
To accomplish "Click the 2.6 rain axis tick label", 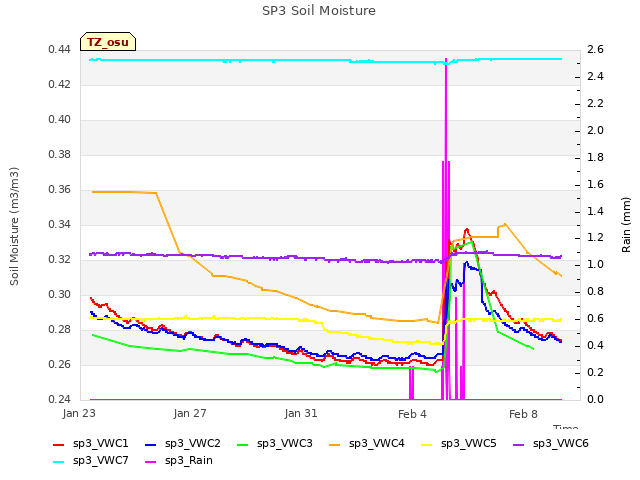I will (x=596, y=49).
